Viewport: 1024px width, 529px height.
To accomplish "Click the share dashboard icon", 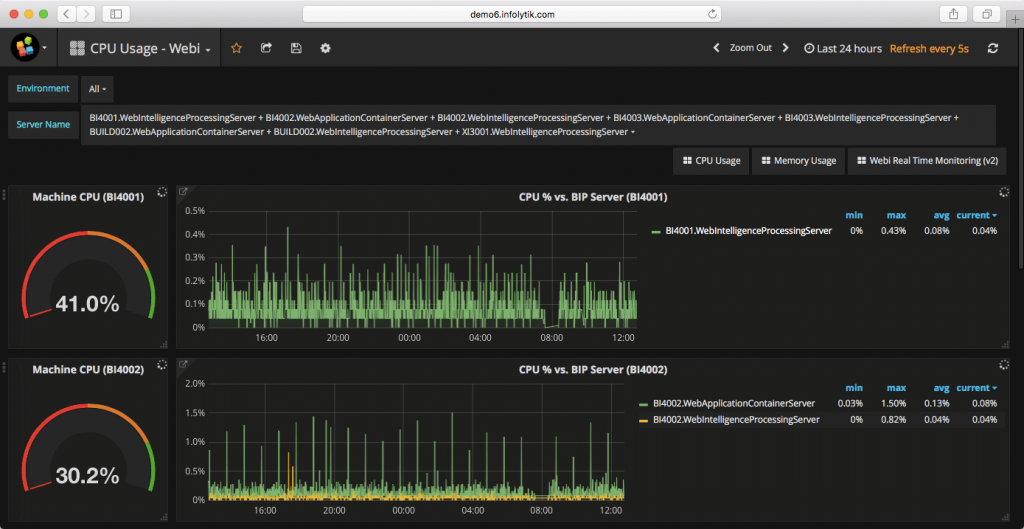I will tap(266, 48).
